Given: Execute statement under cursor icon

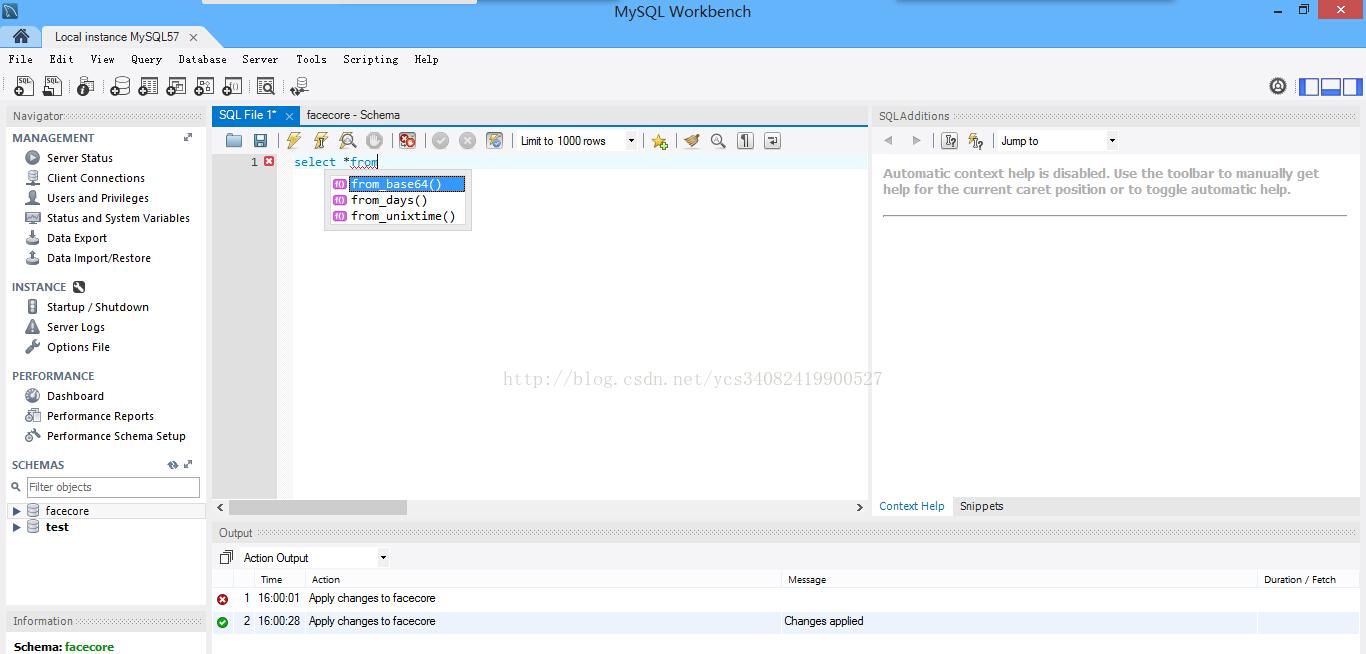Looking at the screenshot, I should point(320,141).
